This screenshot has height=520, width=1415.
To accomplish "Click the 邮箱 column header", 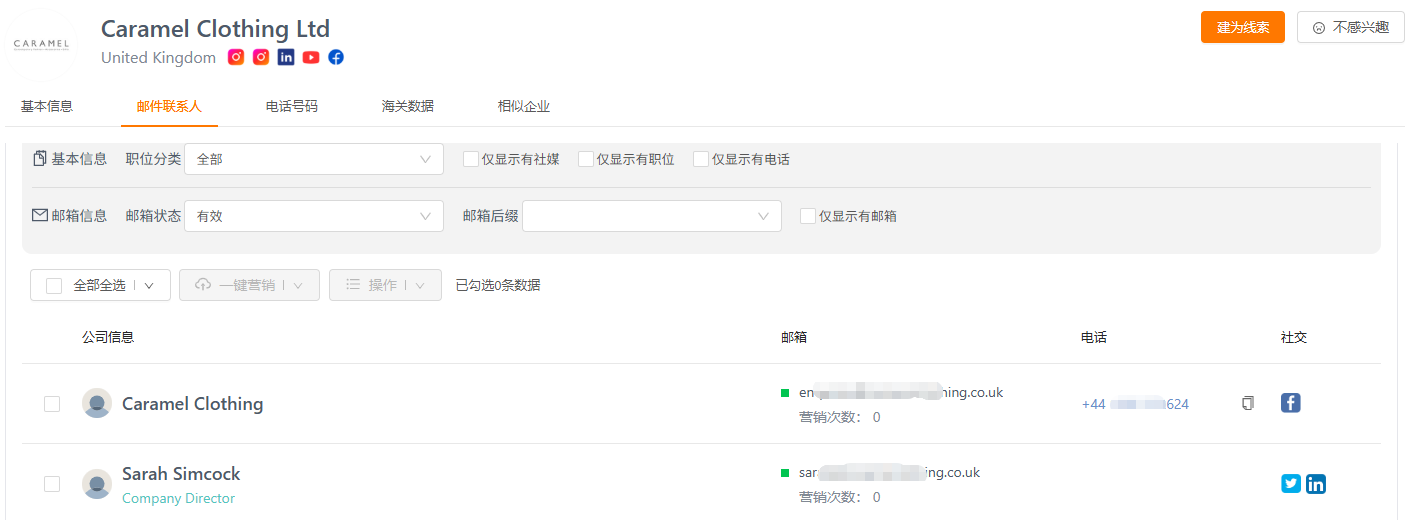I will (794, 337).
